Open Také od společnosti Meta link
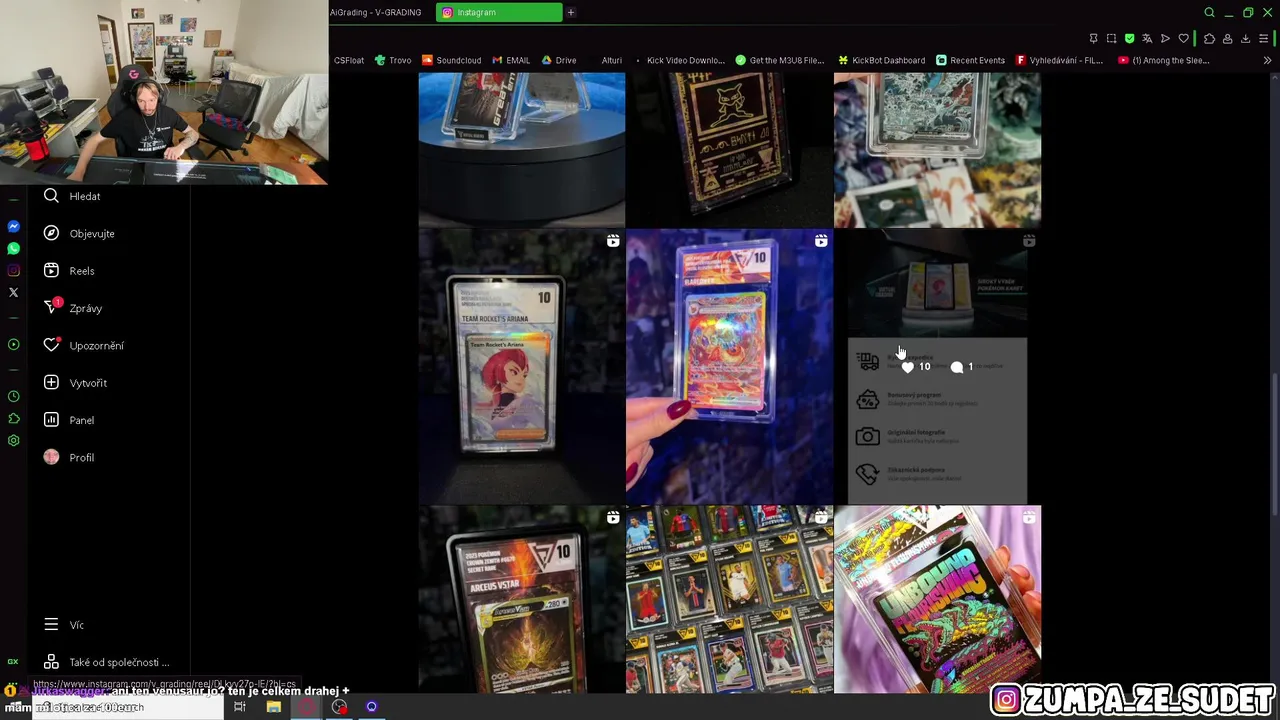Viewport: 1280px width, 720px height. [106, 662]
